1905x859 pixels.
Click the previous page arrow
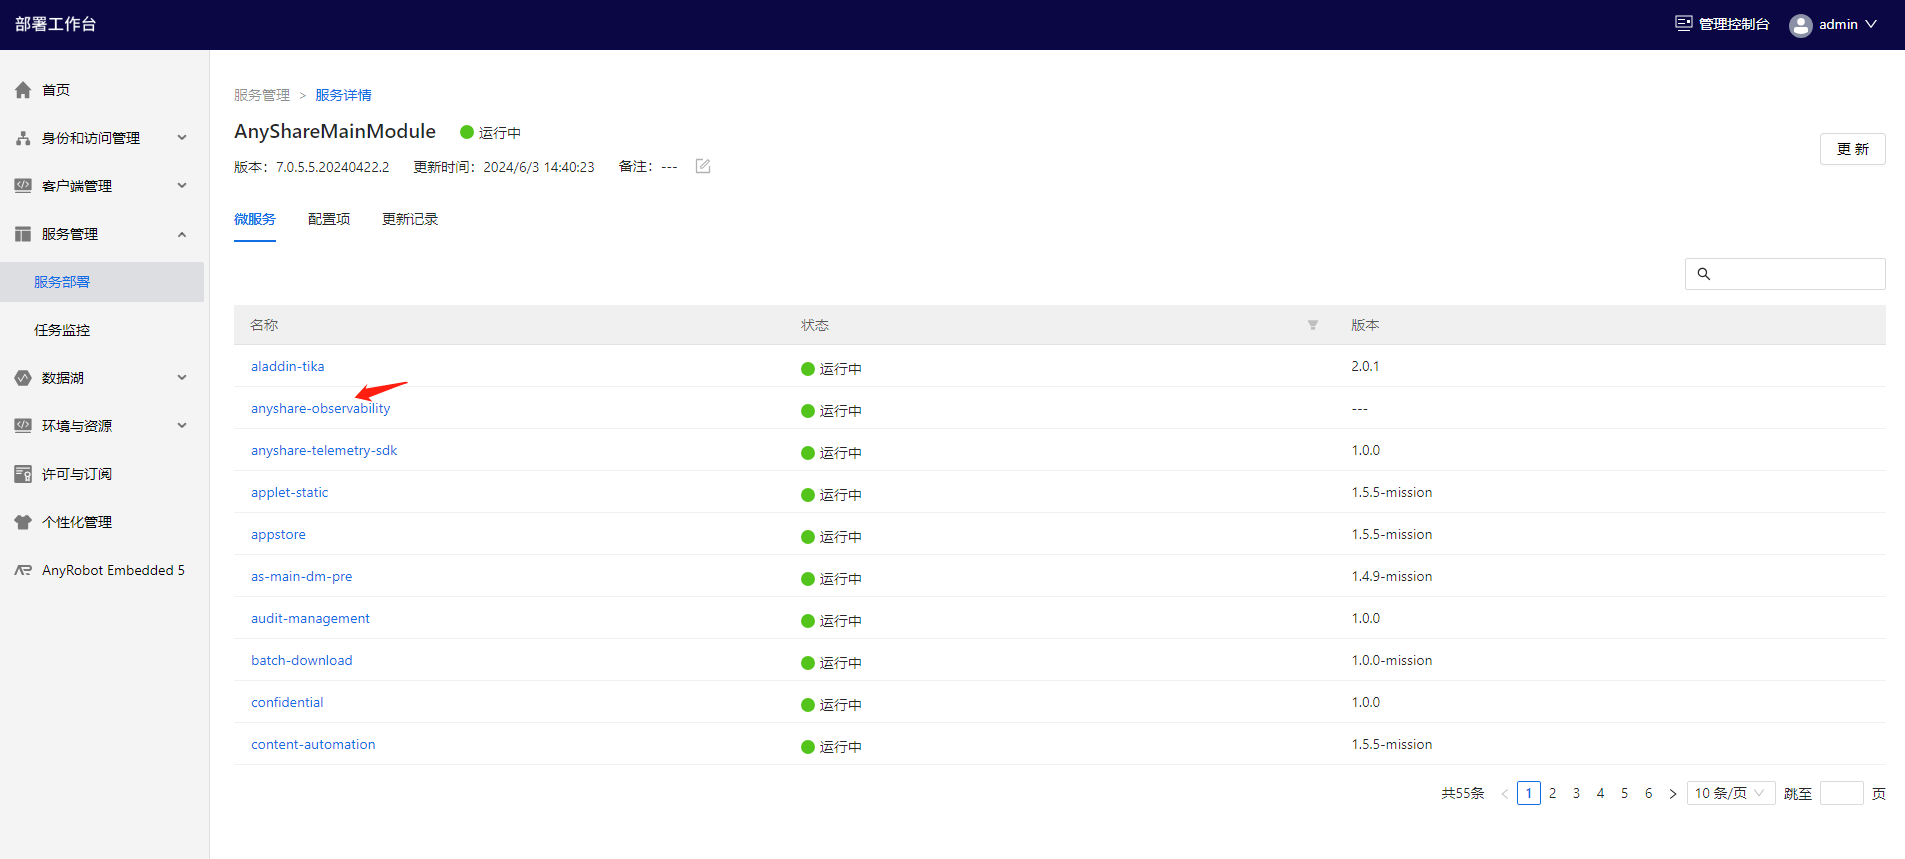coord(1505,794)
